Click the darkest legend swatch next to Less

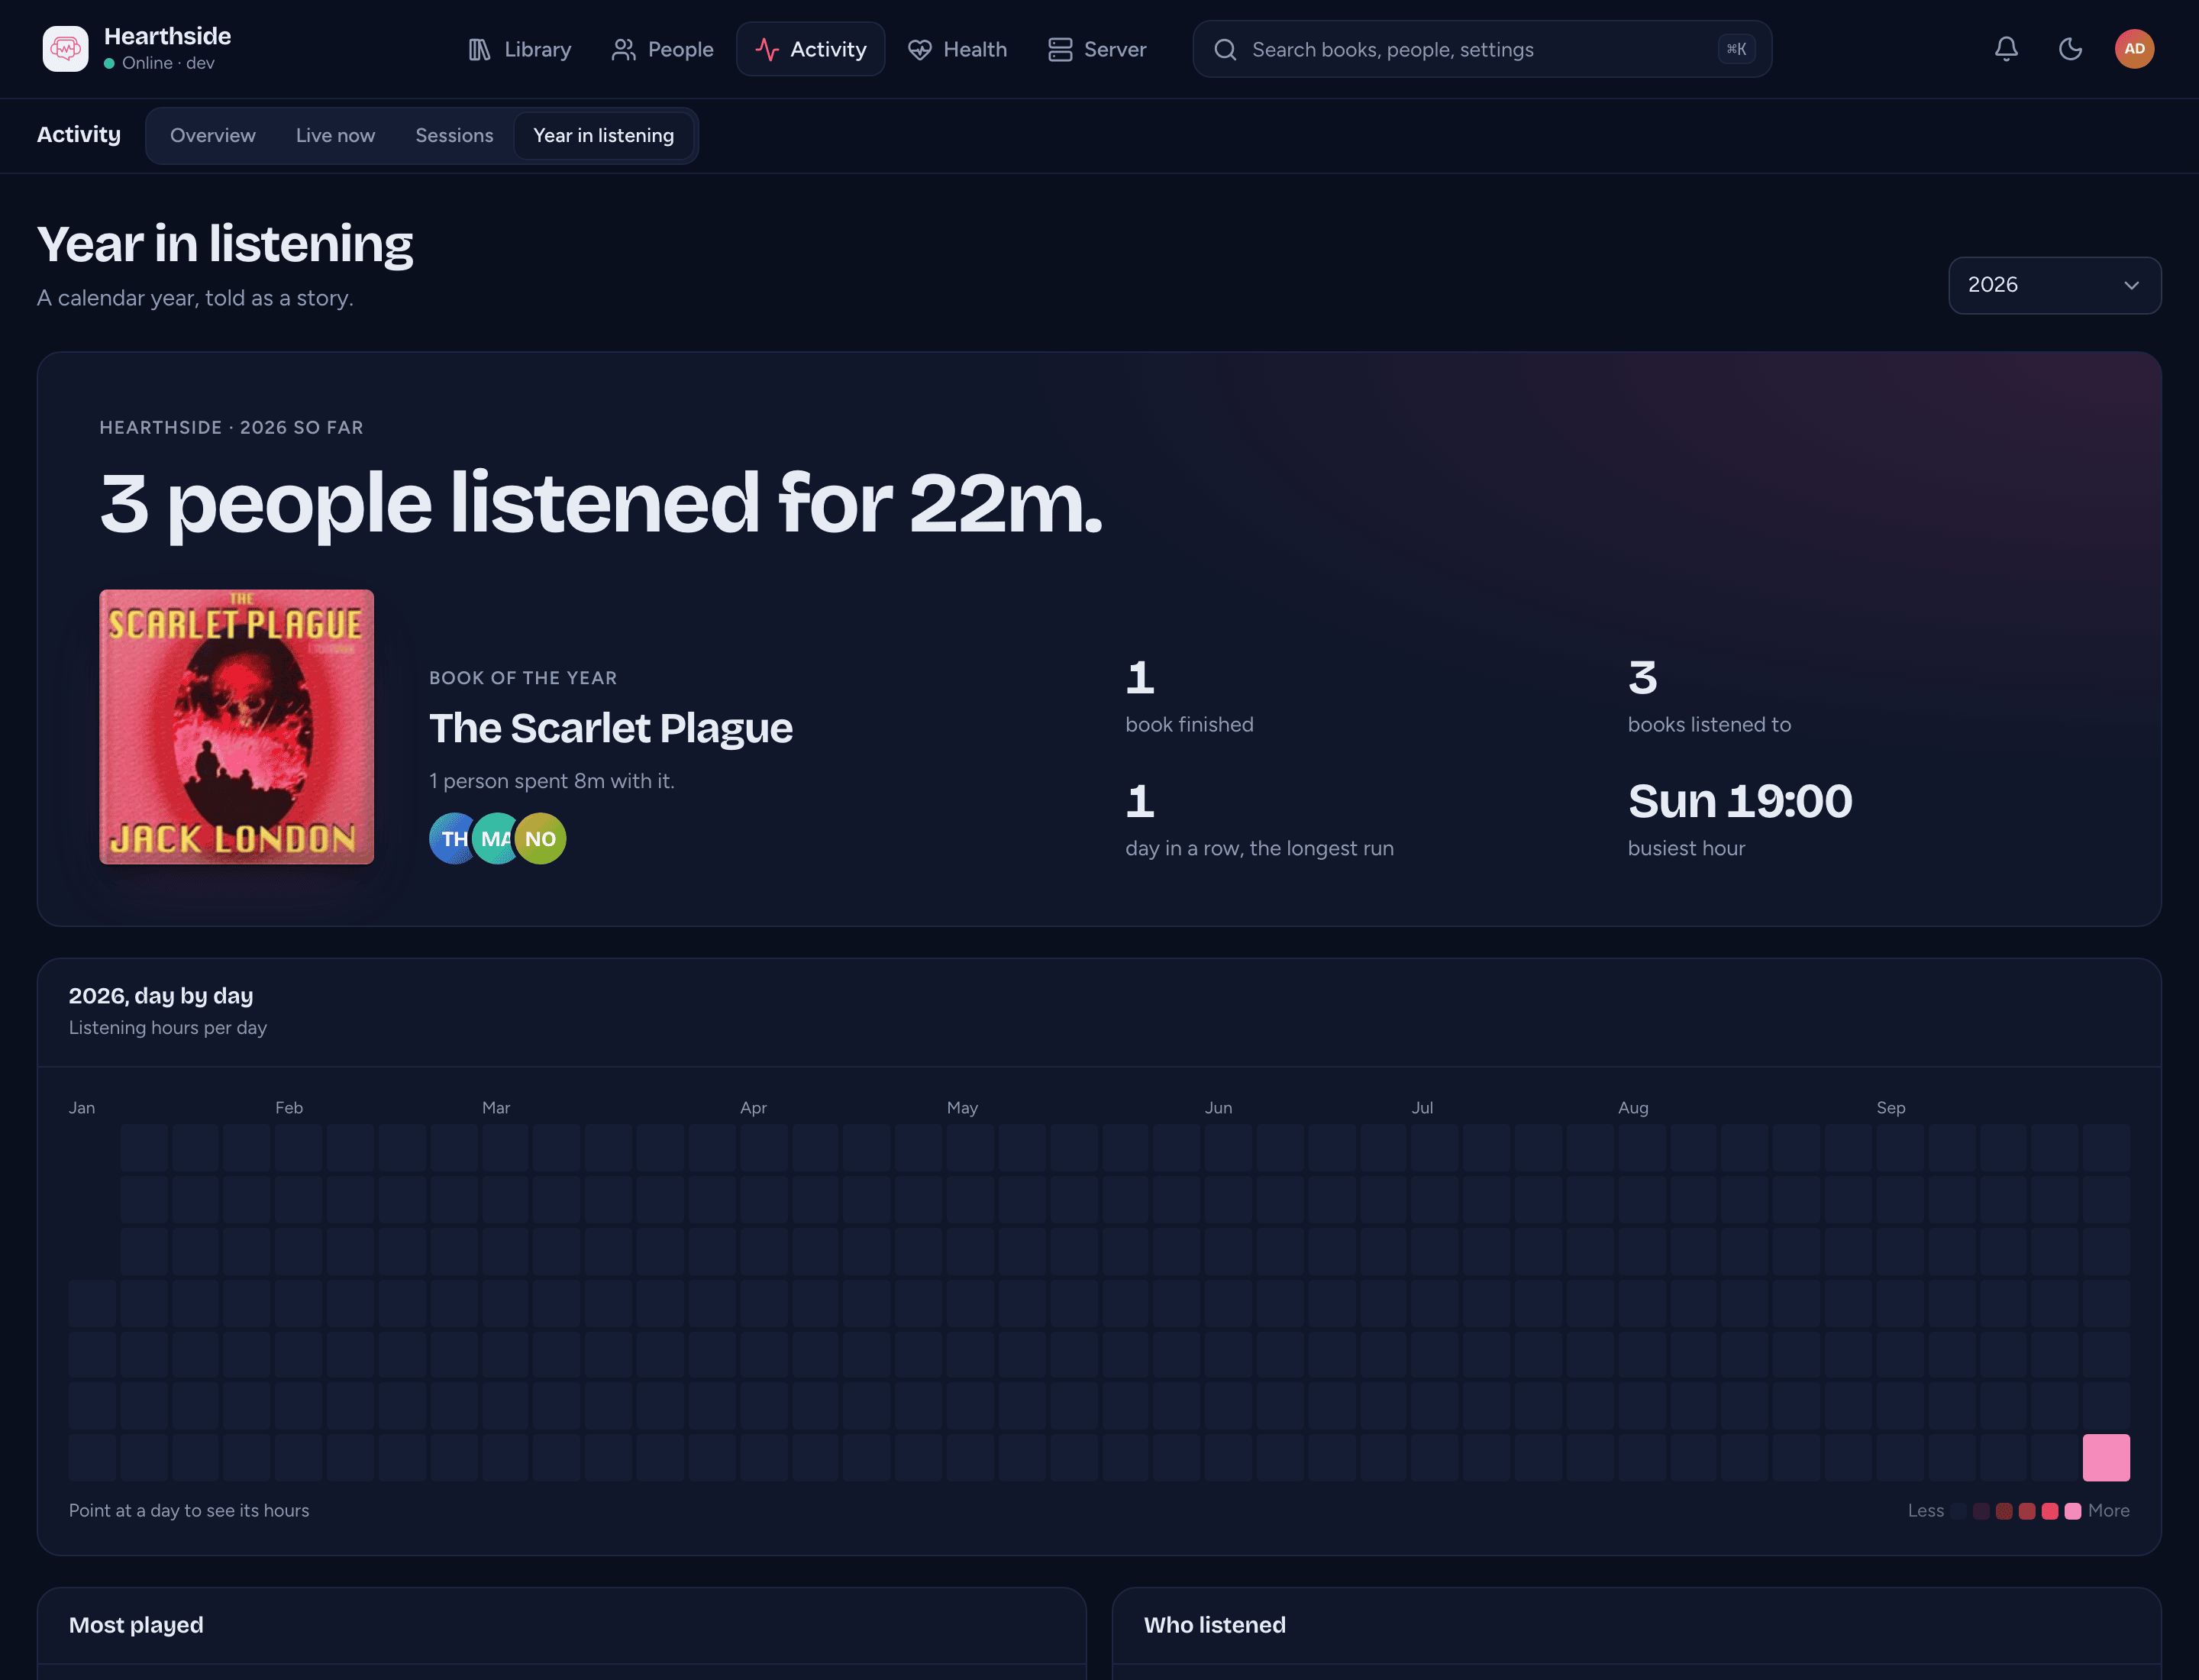coord(1958,1511)
